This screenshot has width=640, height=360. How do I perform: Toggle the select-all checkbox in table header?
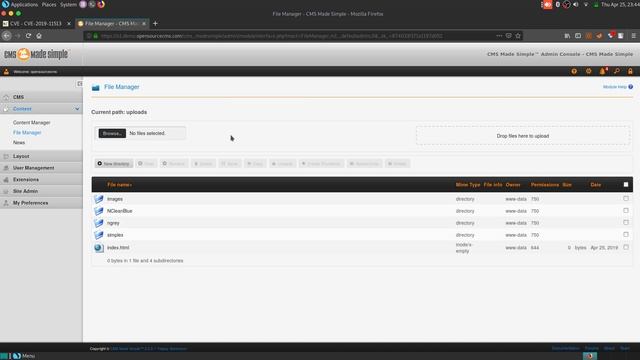point(626,184)
